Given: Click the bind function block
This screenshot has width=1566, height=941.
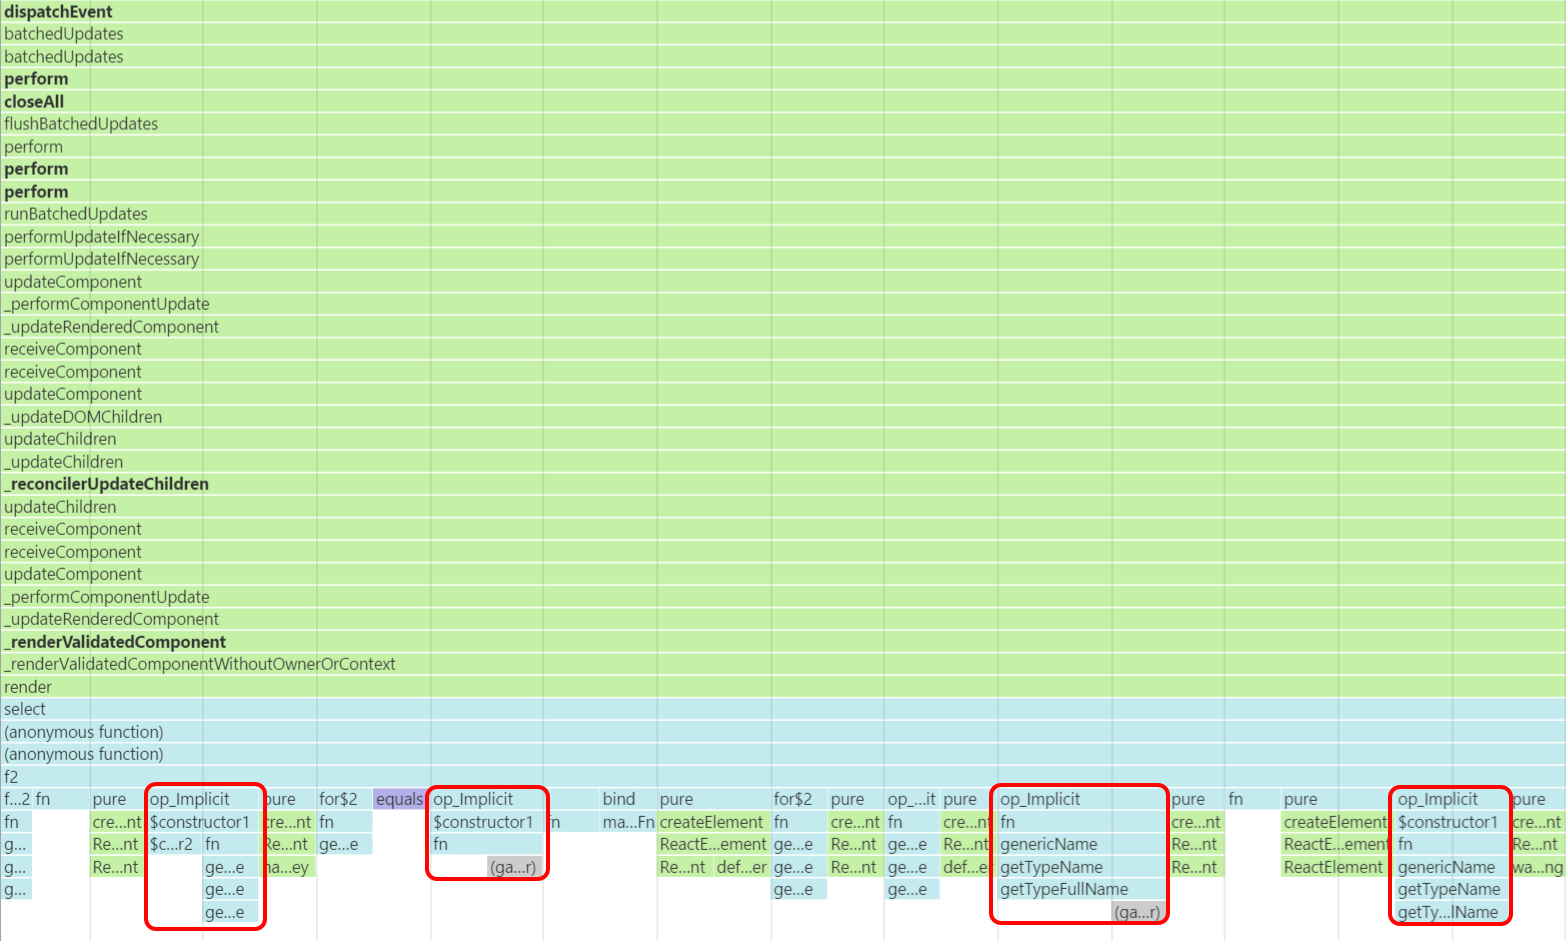Looking at the screenshot, I should 619,799.
